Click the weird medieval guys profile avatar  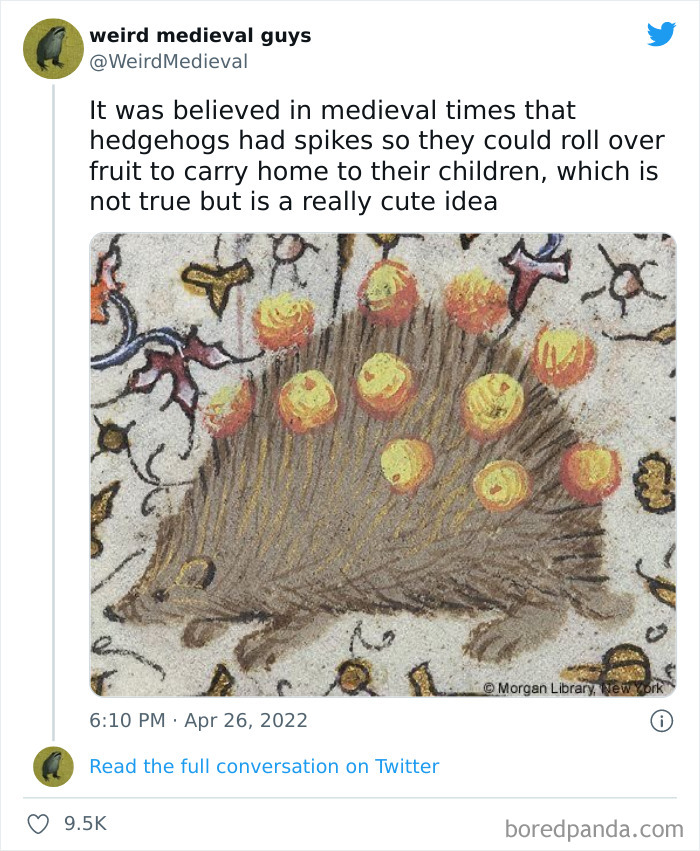click(51, 48)
